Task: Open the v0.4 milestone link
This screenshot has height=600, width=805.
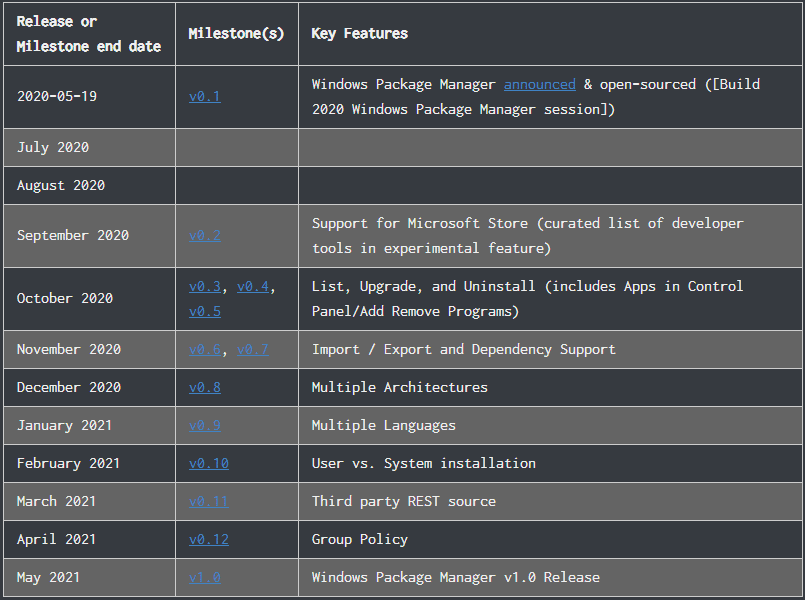Action: (x=253, y=286)
